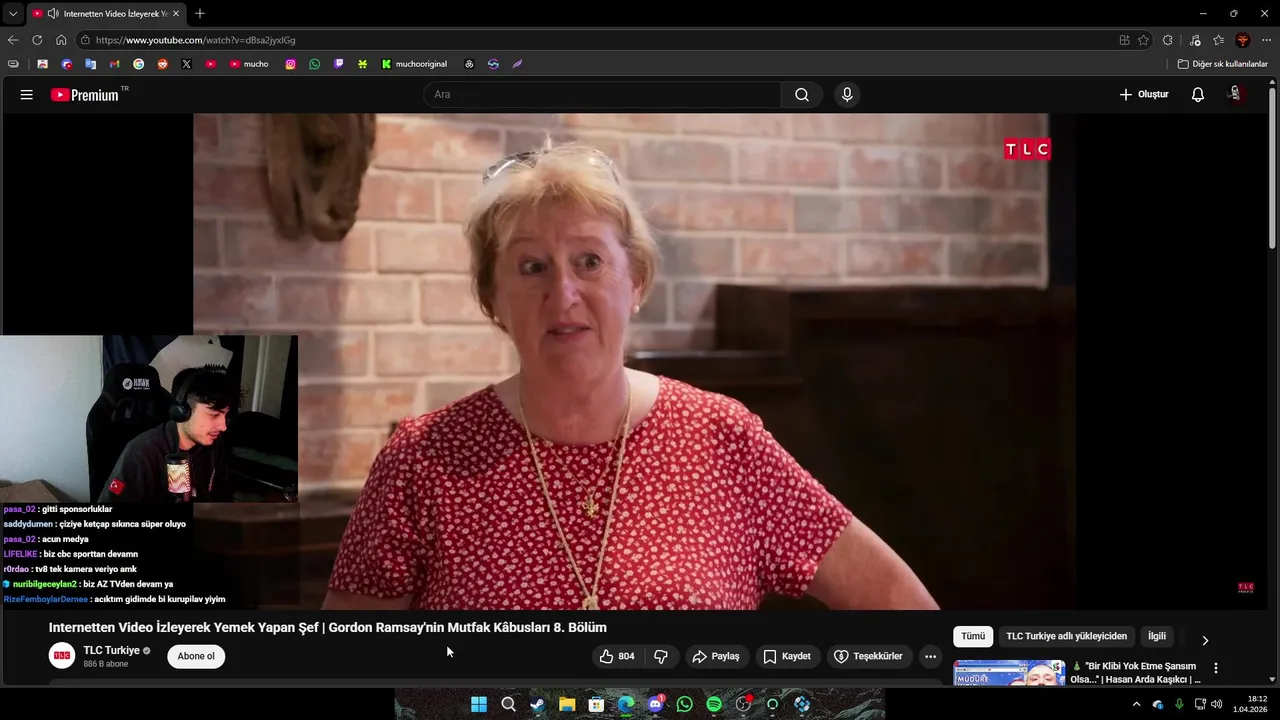Click the YouTube Ara search field
The height and width of the screenshot is (720, 1280).
tap(602, 95)
